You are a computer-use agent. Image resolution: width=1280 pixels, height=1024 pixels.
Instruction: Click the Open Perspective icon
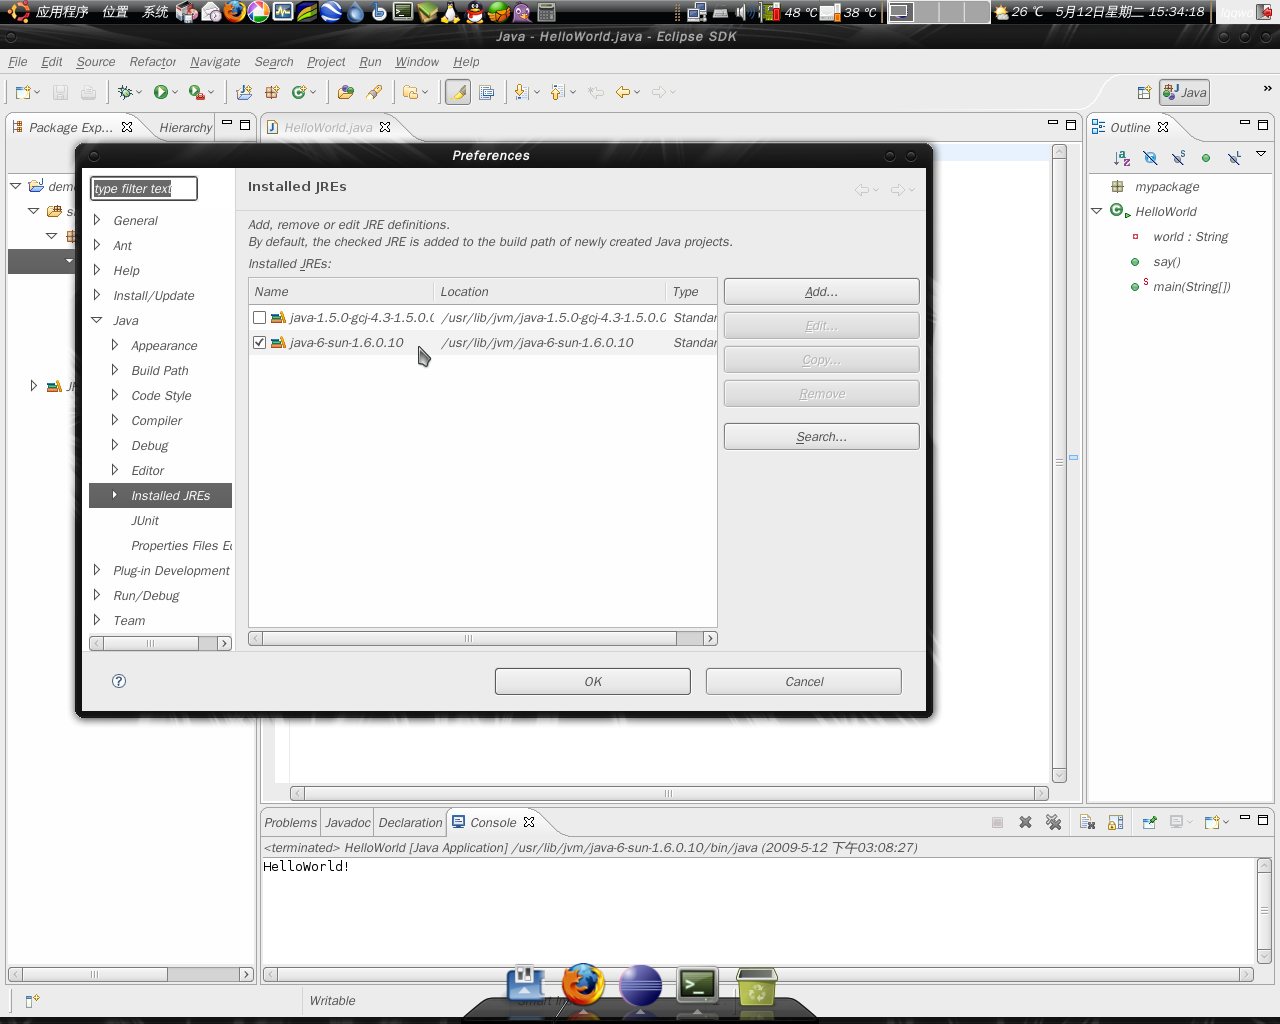click(1144, 92)
